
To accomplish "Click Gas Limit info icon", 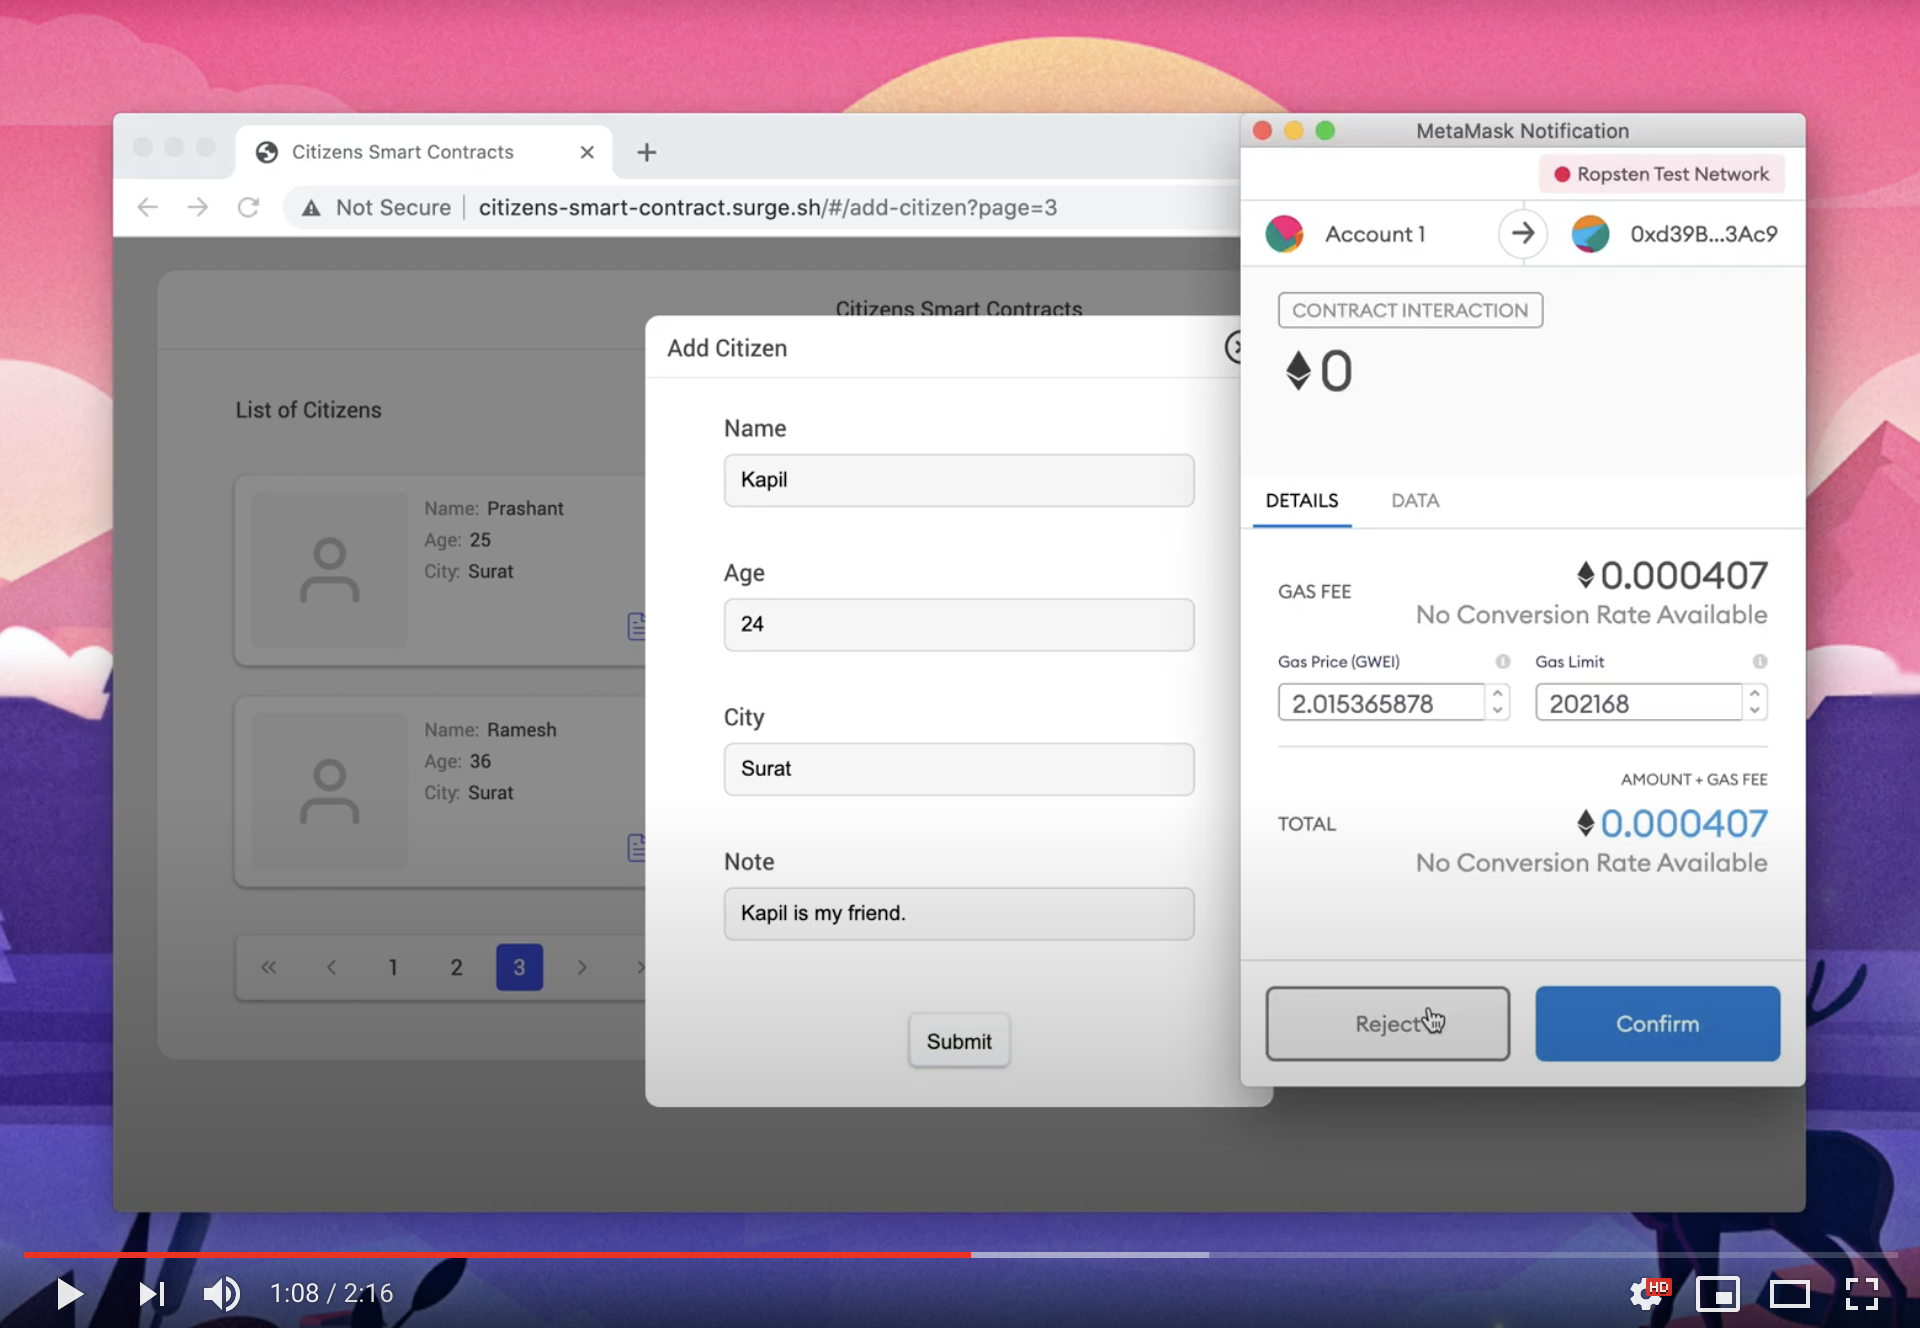I will pos(1759,662).
